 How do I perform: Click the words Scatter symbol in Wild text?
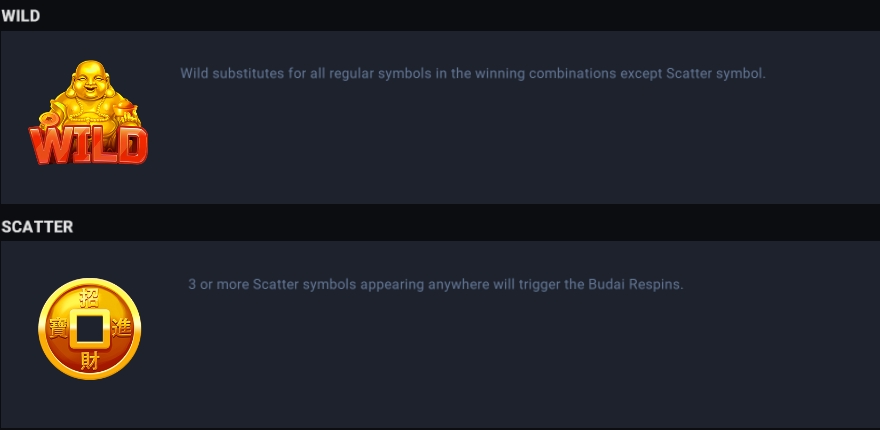(715, 74)
